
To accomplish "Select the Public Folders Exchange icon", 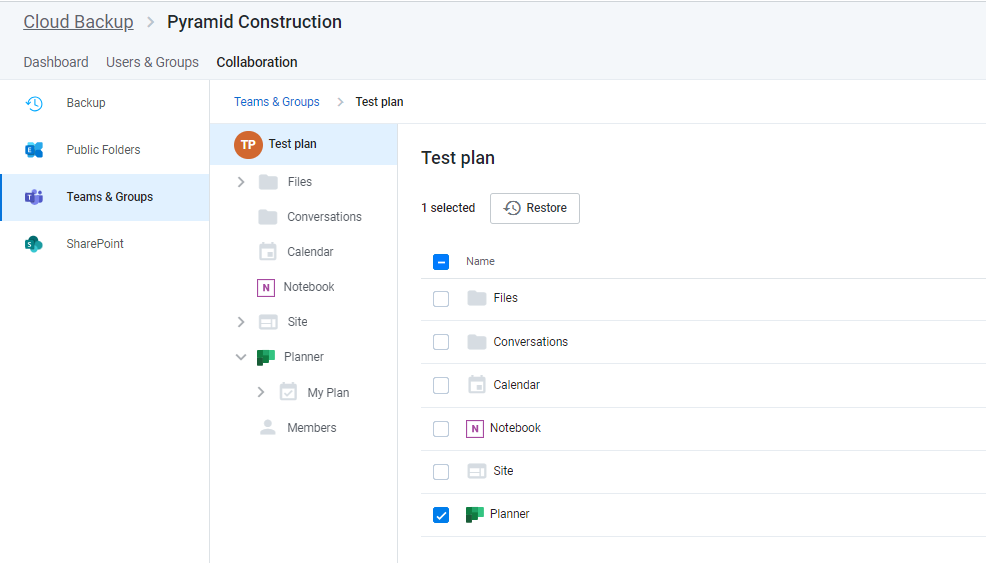I will click(34, 150).
